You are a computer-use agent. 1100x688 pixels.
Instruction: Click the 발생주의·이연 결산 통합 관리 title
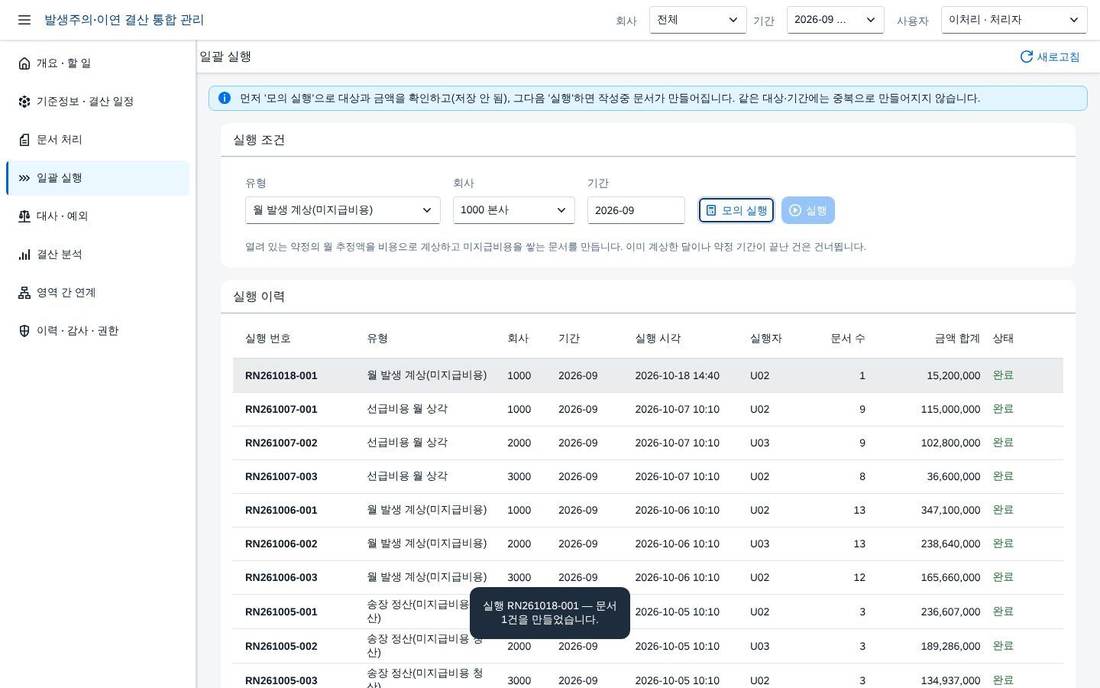point(124,20)
